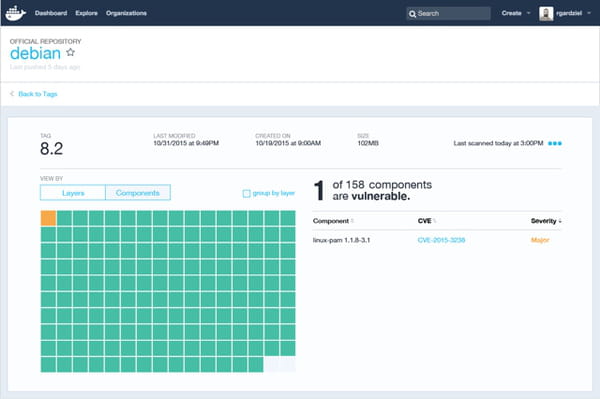This screenshot has width=600, height=399.
Task: Click the Last scanned today at 3:00PM text
Action: (498, 143)
